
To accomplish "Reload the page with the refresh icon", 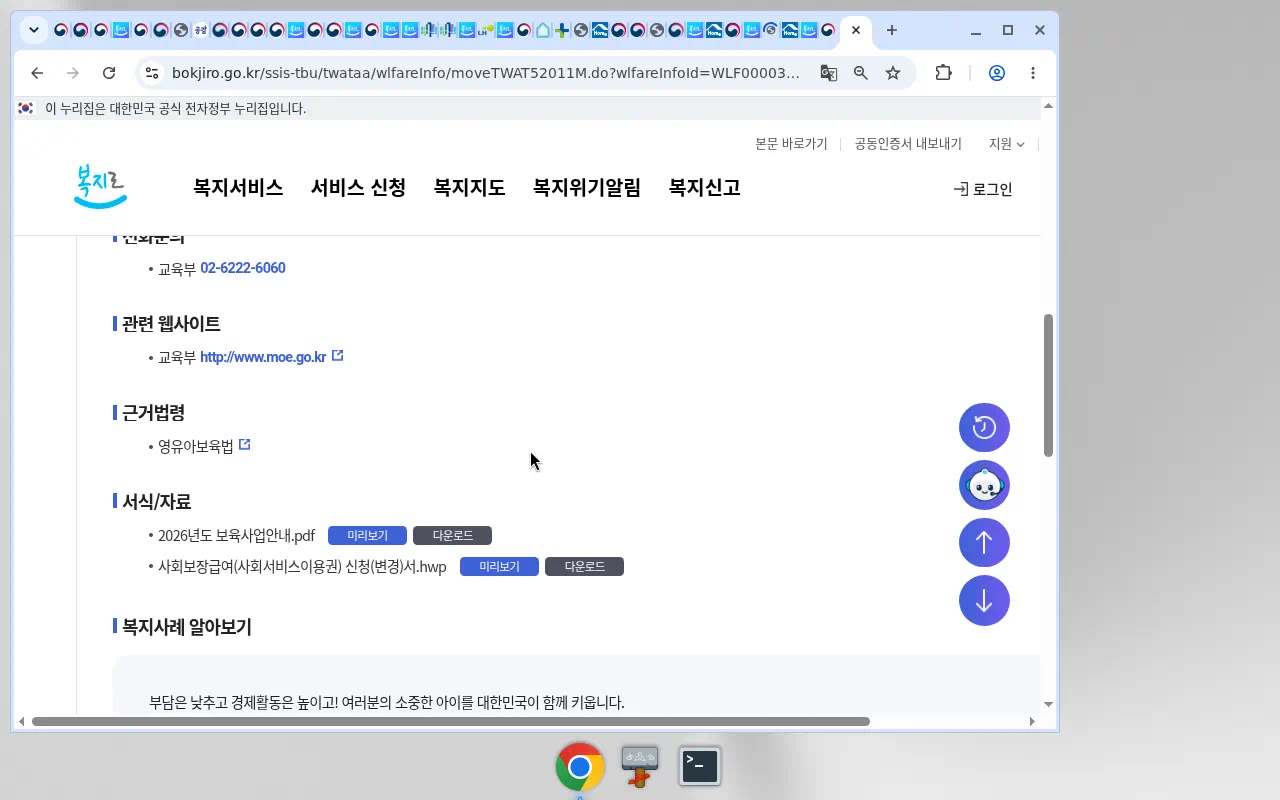I will point(109,73).
